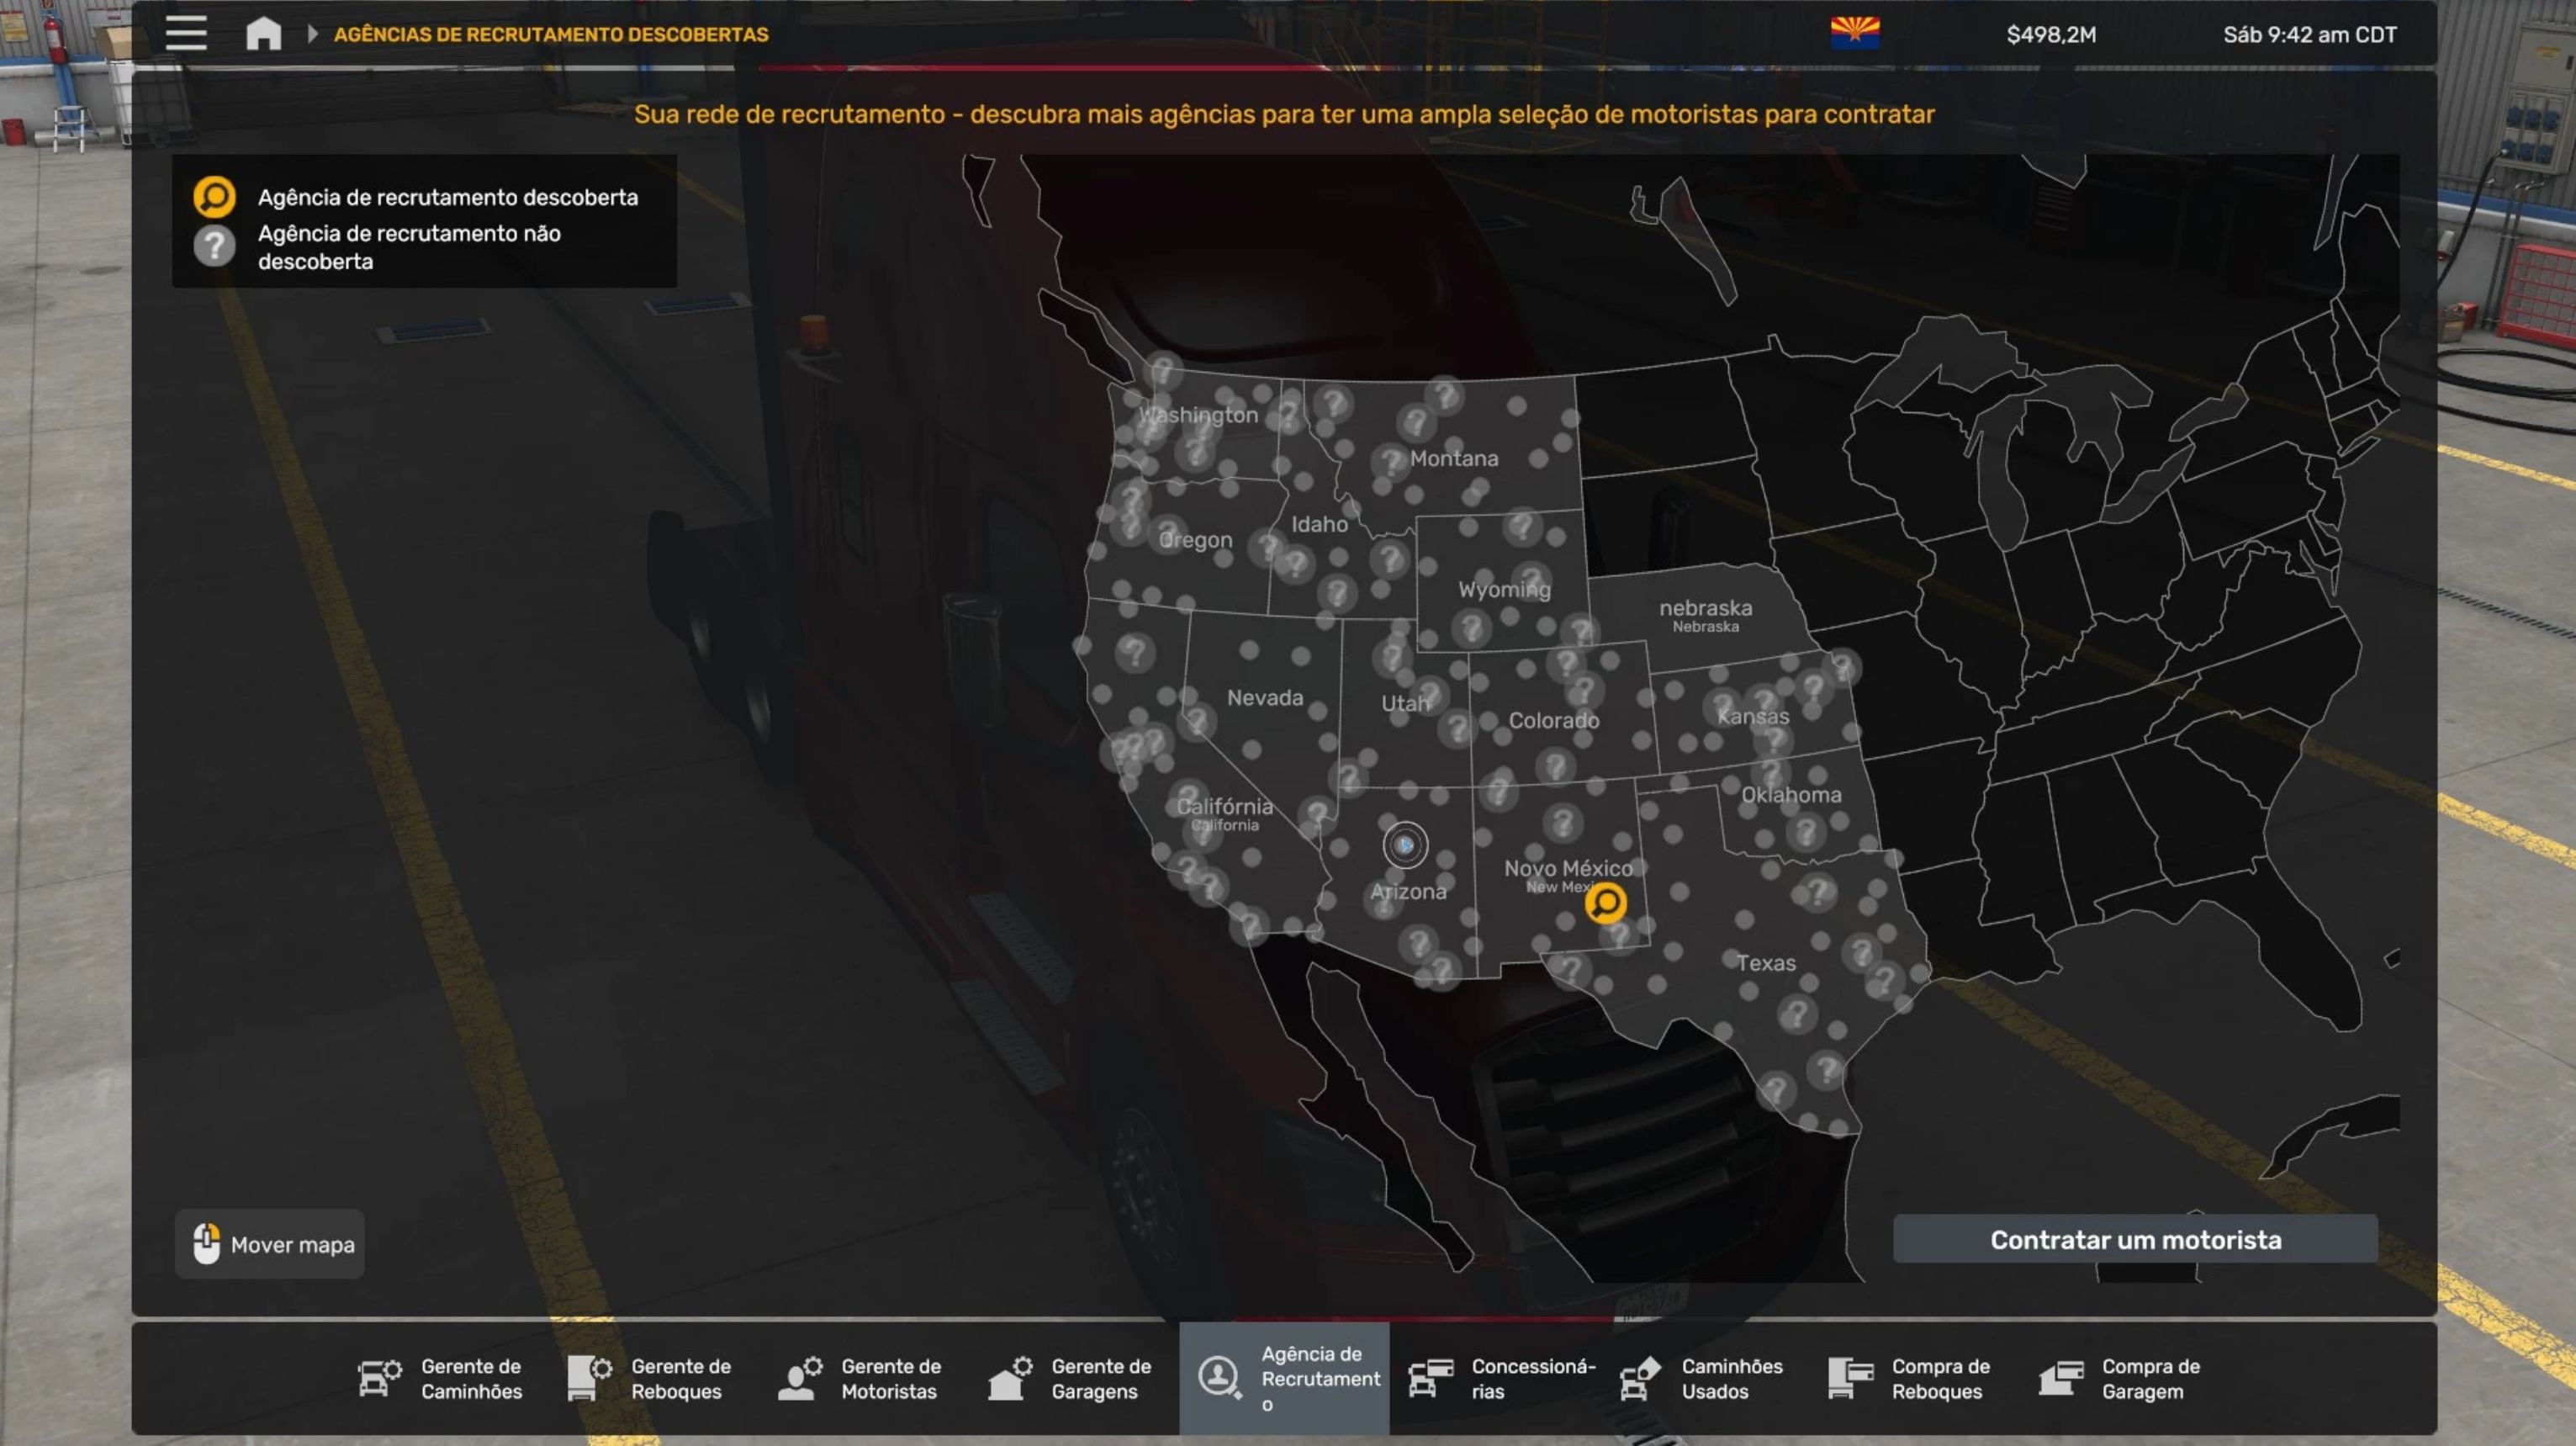
Task: Click the Mover mapa hint button
Action: (x=270, y=1244)
